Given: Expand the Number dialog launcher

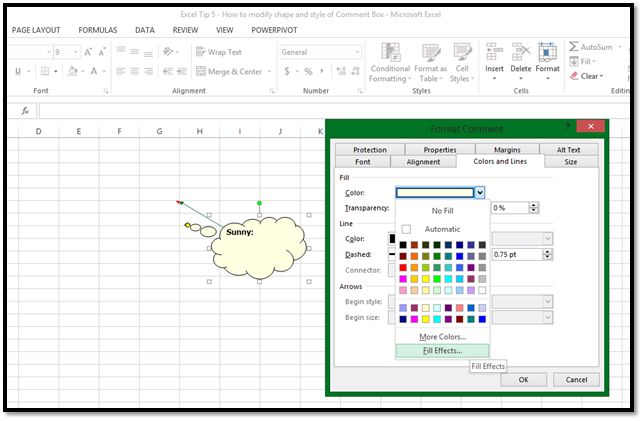Looking at the screenshot, I should click(x=360, y=91).
